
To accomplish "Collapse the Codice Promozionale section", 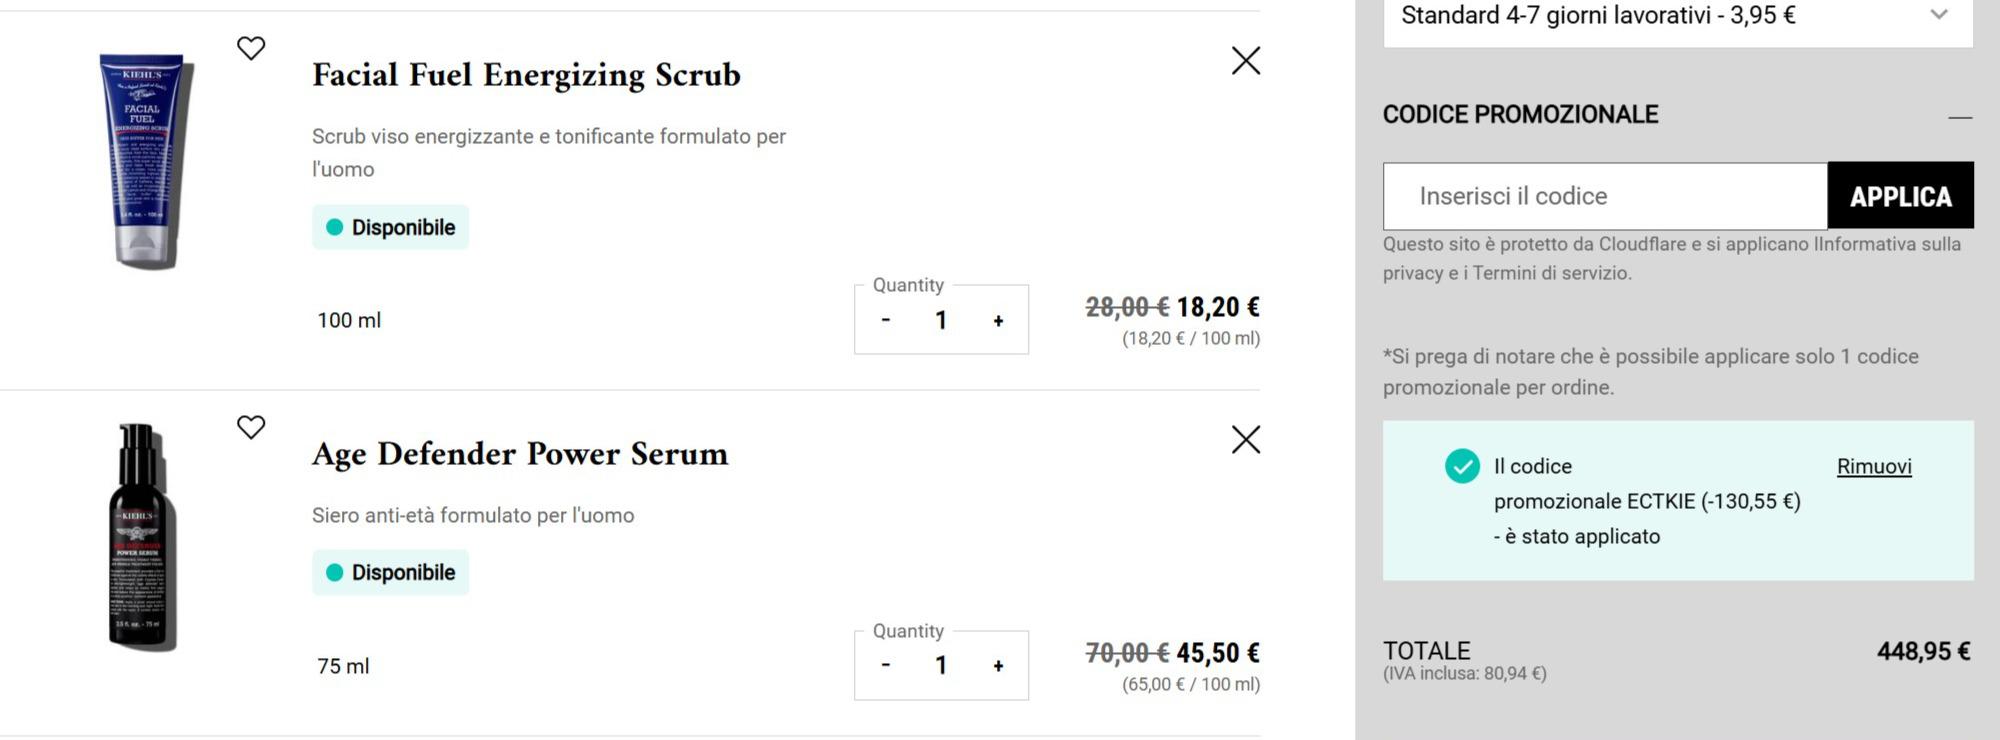I will click(1960, 116).
